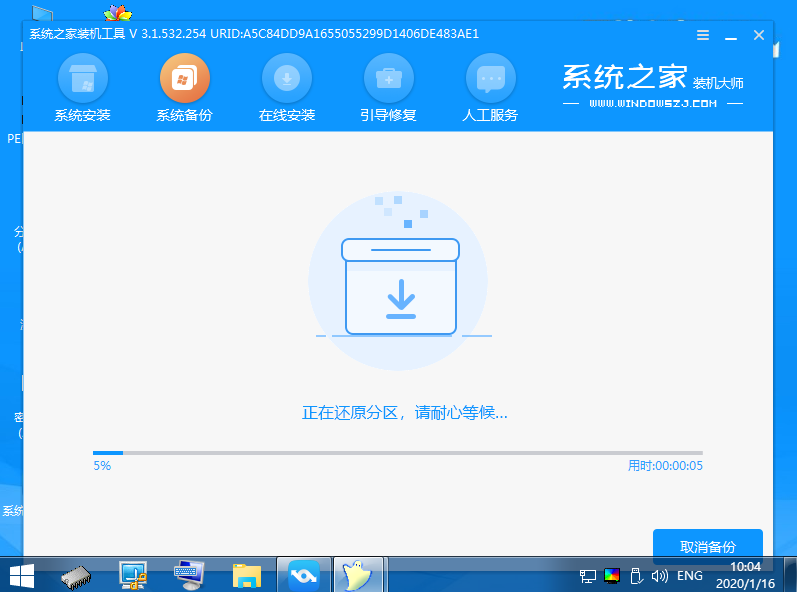Select the Ghost taskbar app icon
Screen dimensions: 809x592
(x=358, y=574)
